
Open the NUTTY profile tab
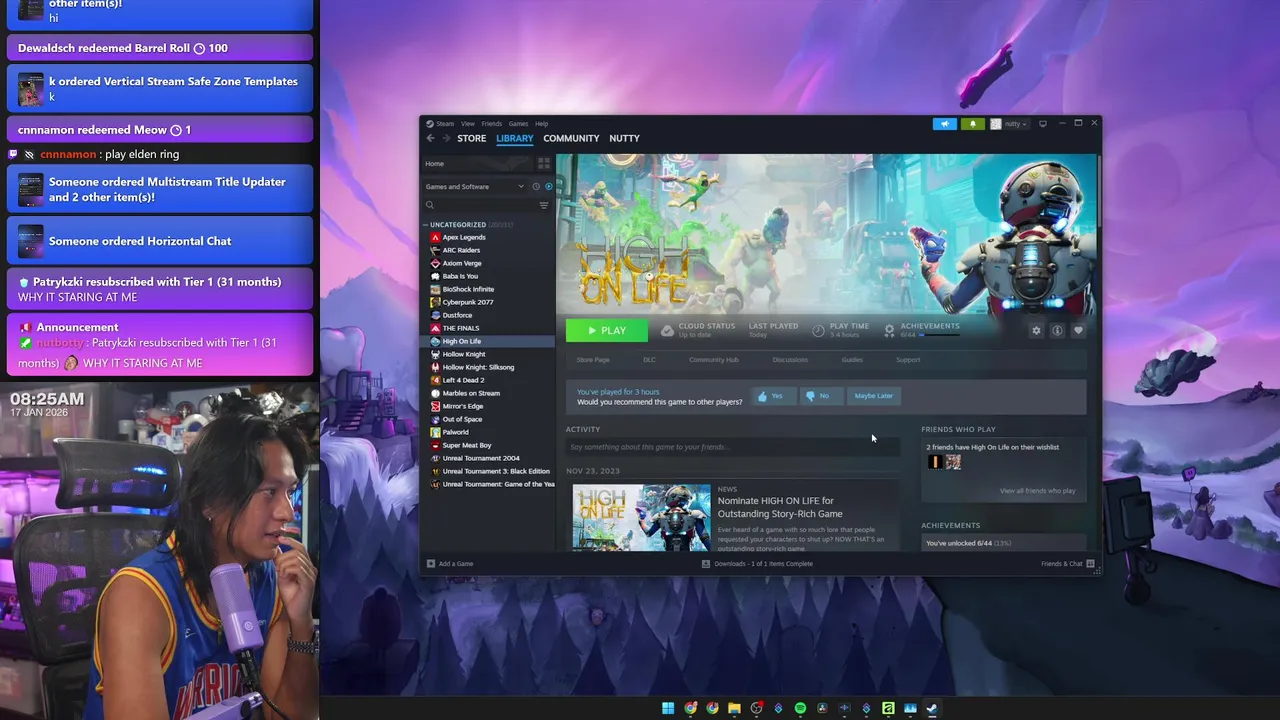[624, 138]
